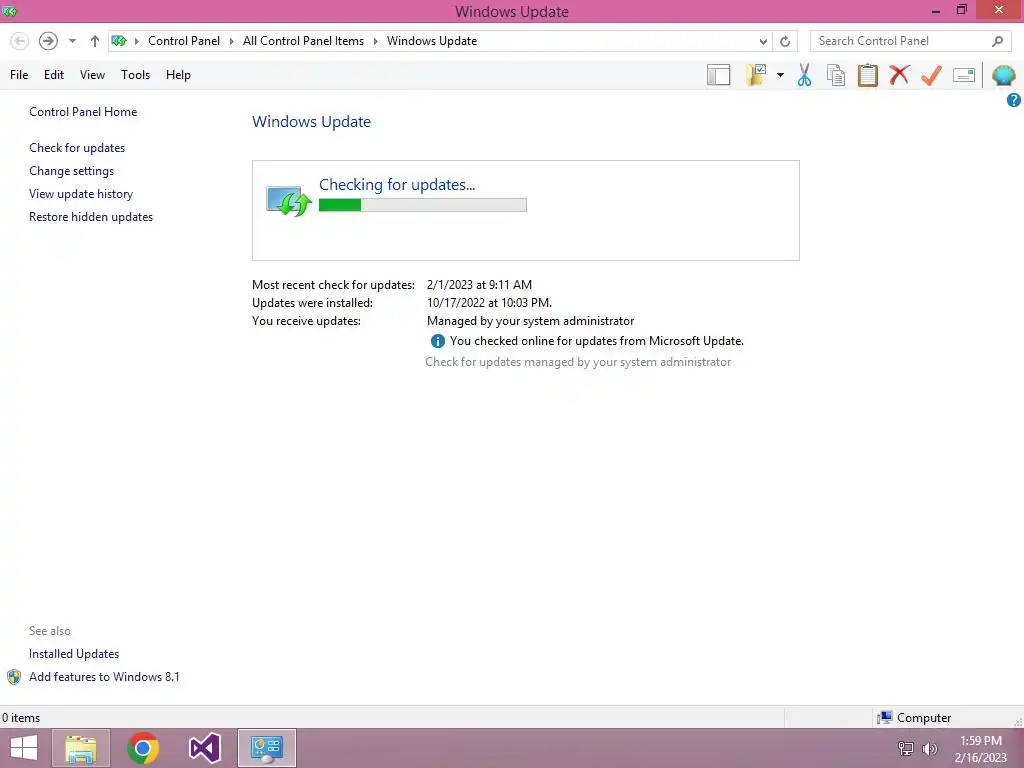Open the Help menu
Image resolution: width=1024 pixels, height=768 pixels.
[178, 75]
